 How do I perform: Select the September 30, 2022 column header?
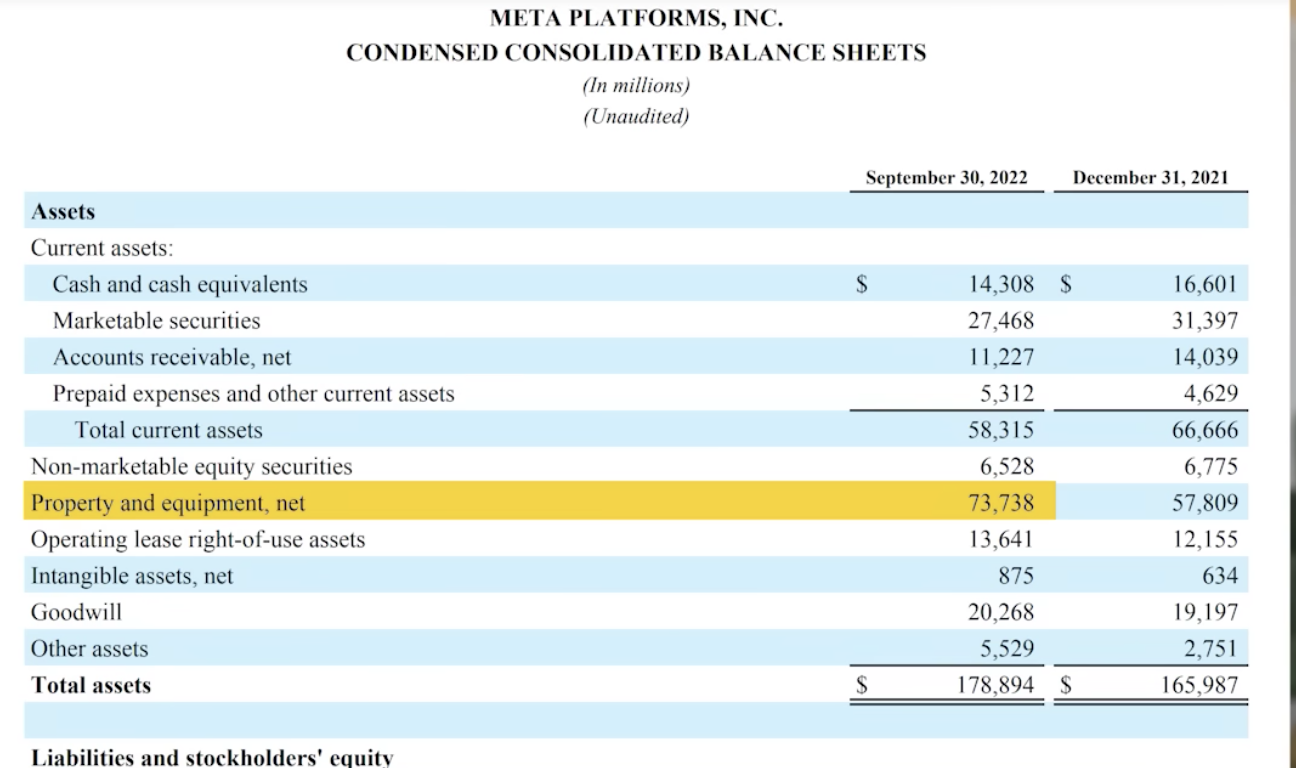pyautogui.click(x=946, y=178)
